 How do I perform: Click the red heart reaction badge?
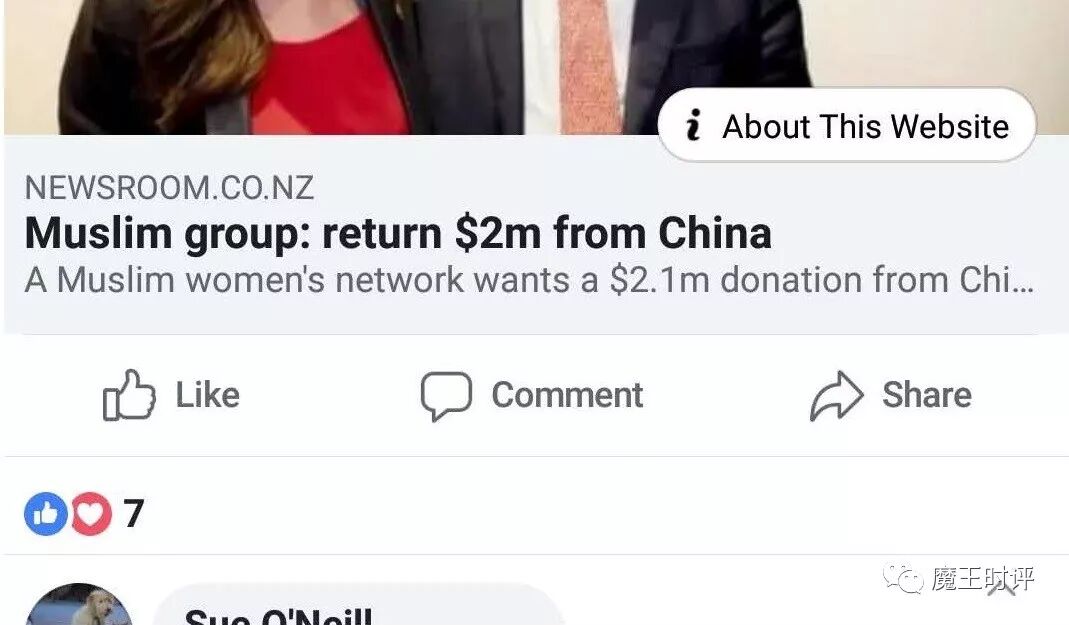[91, 514]
